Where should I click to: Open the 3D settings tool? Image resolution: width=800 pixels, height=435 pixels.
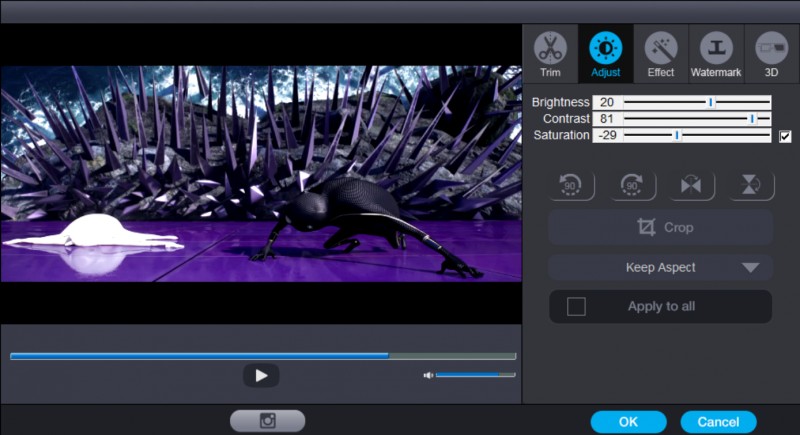(x=771, y=54)
